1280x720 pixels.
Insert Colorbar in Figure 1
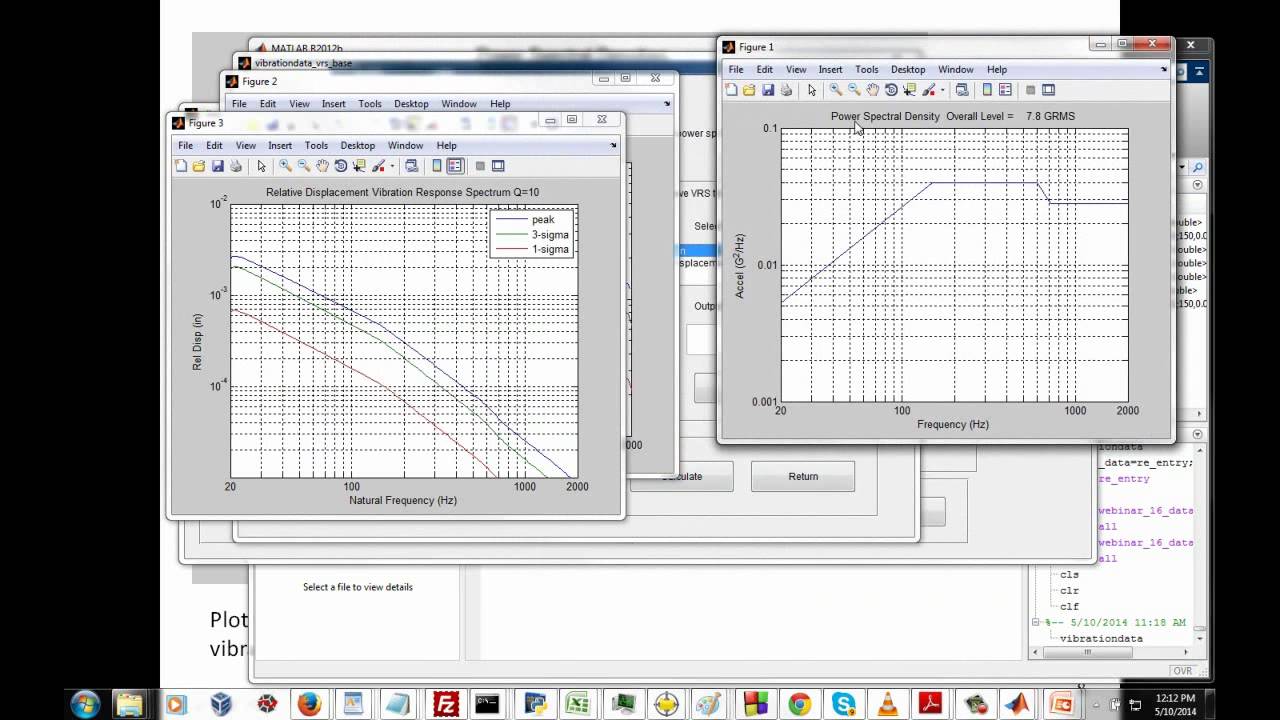pyautogui.click(x=987, y=90)
